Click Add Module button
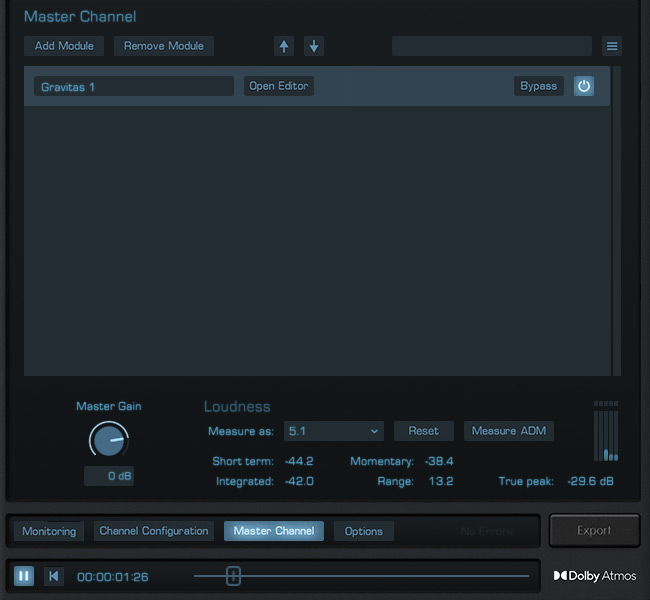Screen dimensions: 650x600 (x=64, y=46)
